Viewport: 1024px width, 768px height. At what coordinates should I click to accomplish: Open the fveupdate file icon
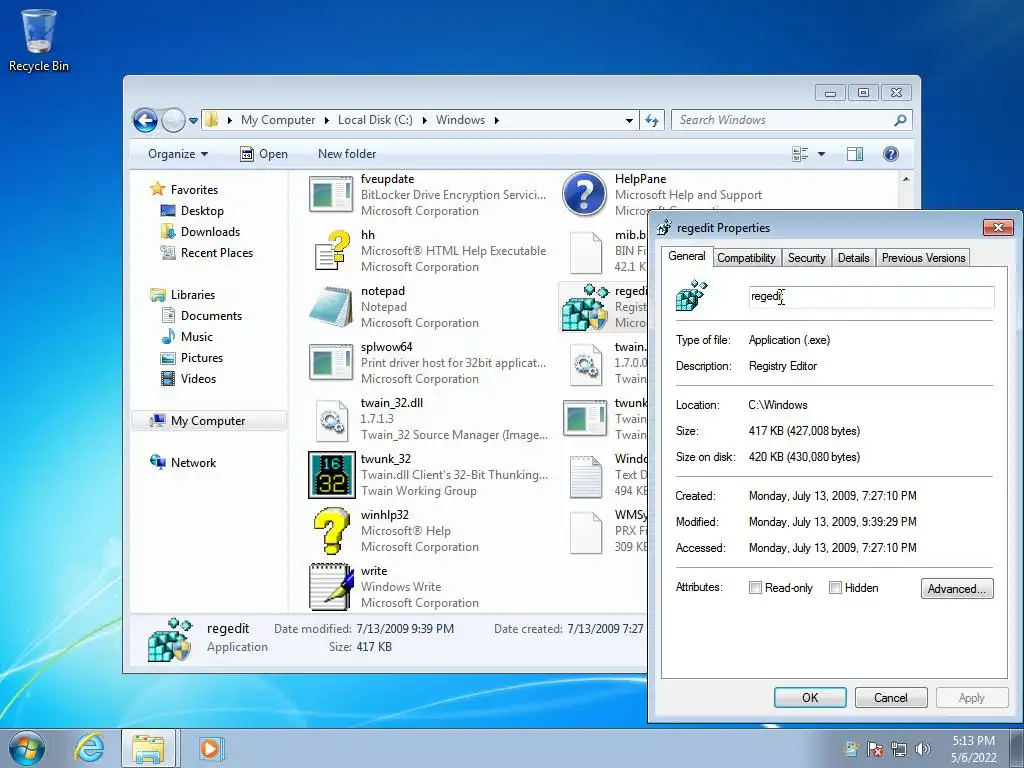331,195
